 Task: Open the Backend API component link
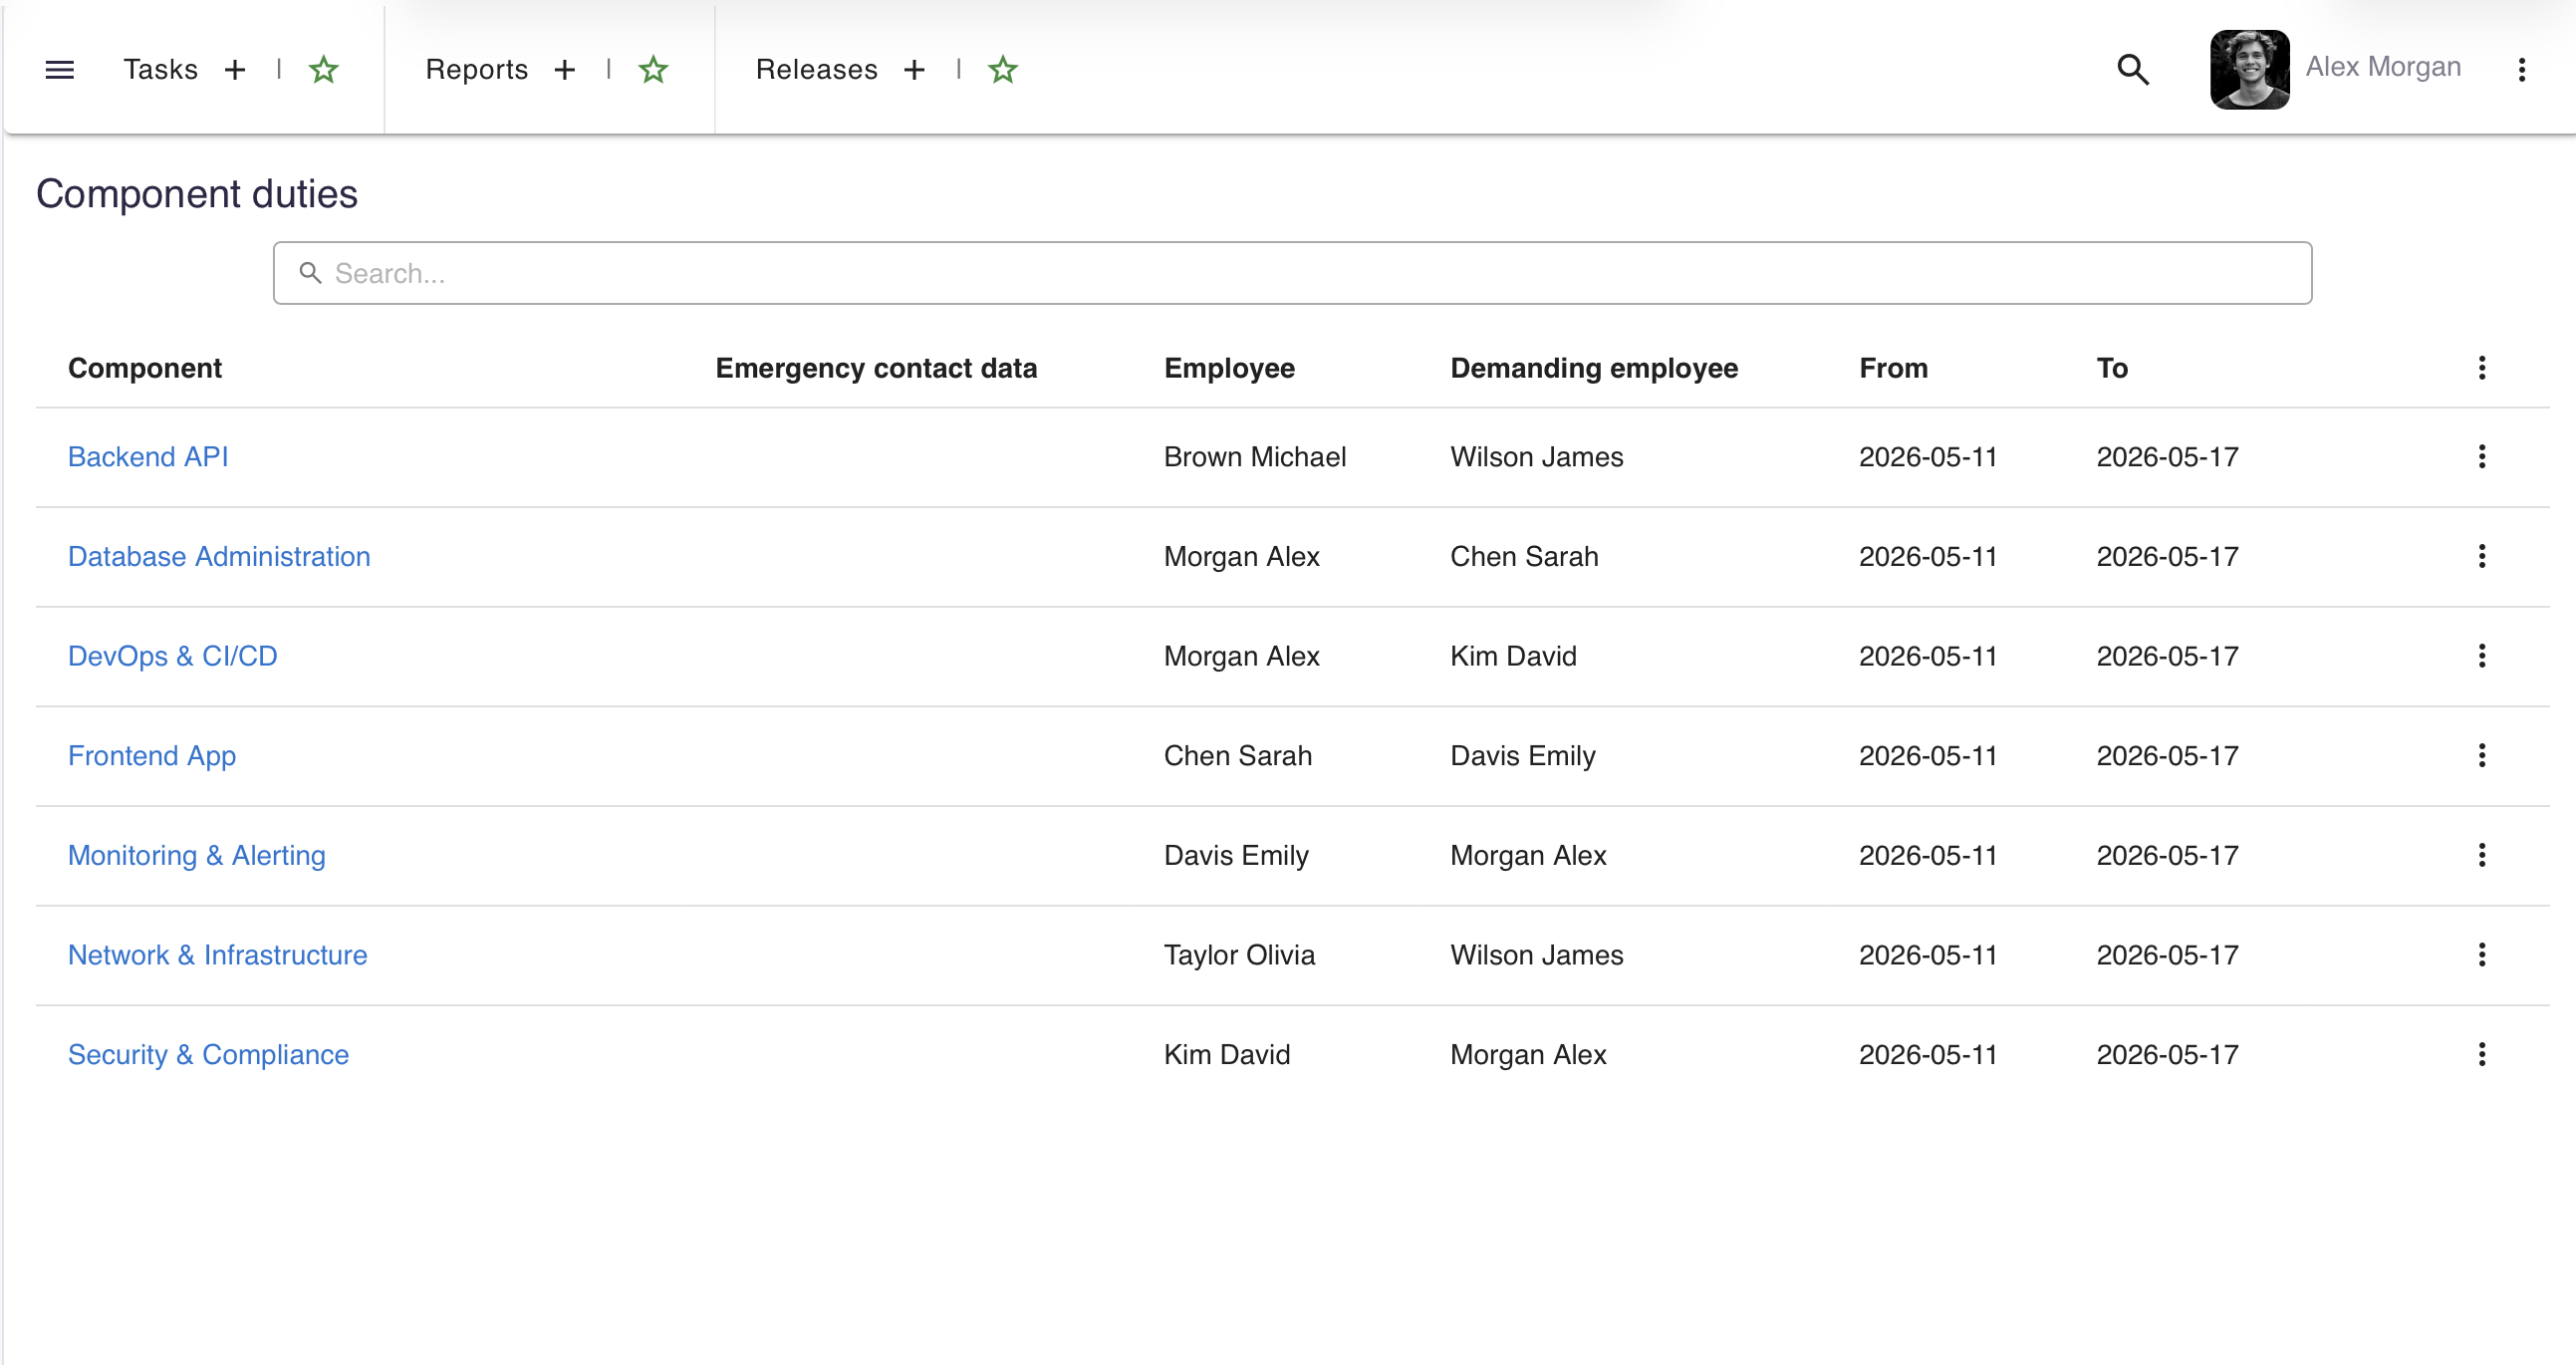tap(148, 456)
